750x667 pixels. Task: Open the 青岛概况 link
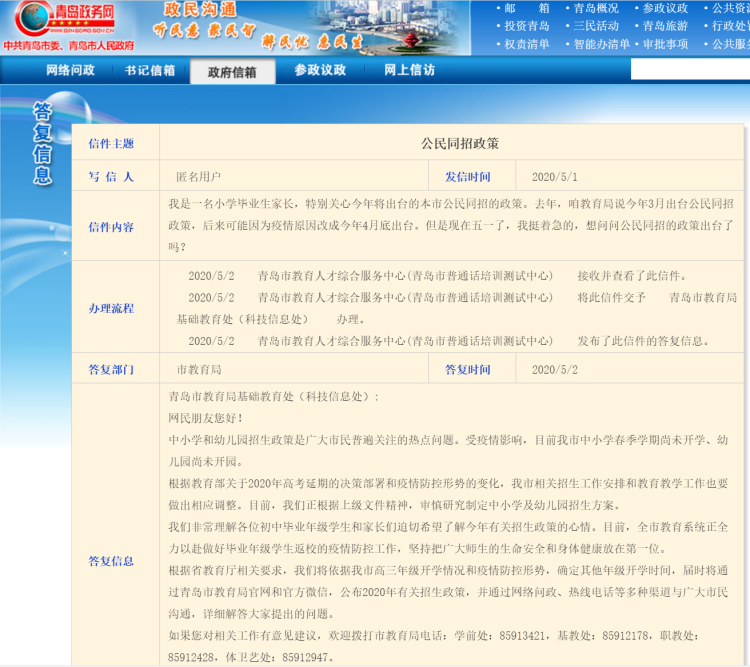click(x=596, y=8)
